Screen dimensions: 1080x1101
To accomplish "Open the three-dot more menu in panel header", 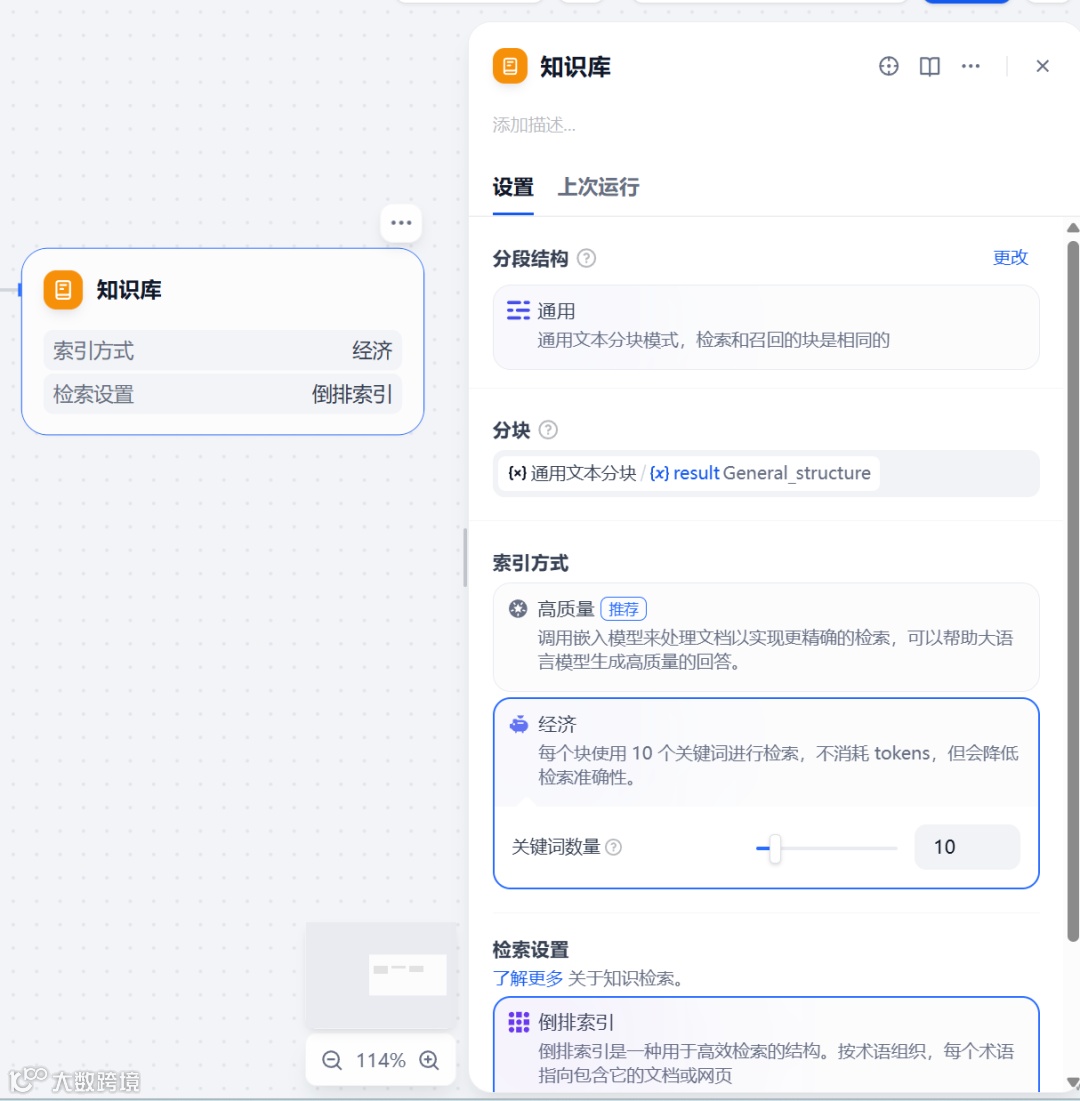I will [x=970, y=66].
